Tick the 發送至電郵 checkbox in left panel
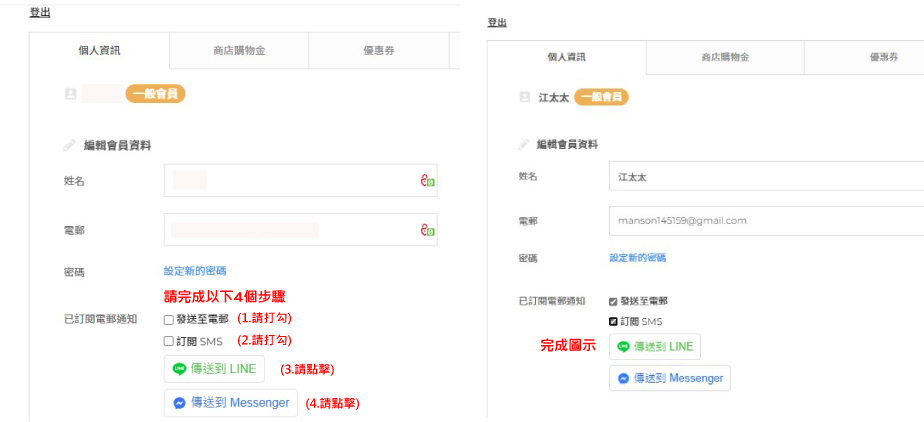Viewport: 924px width, 422px height. click(x=169, y=320)
